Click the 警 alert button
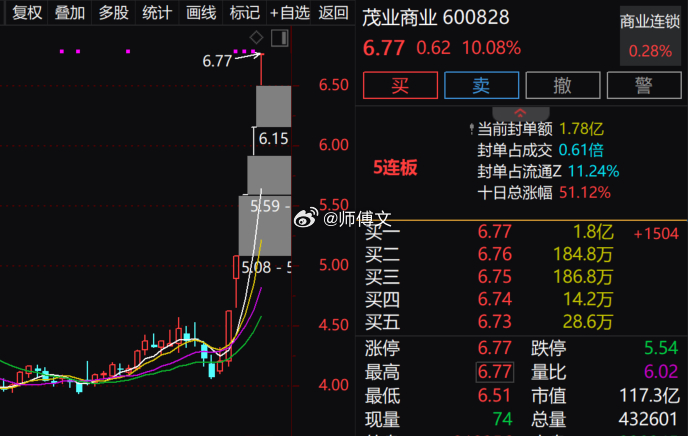 coord(644,85)
